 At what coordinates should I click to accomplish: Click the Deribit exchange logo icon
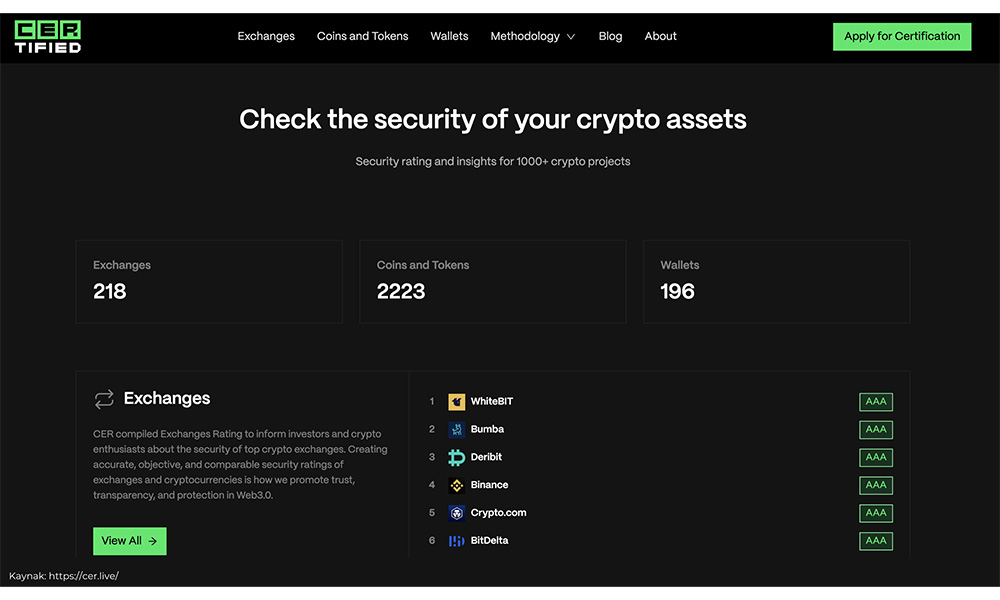457,457
